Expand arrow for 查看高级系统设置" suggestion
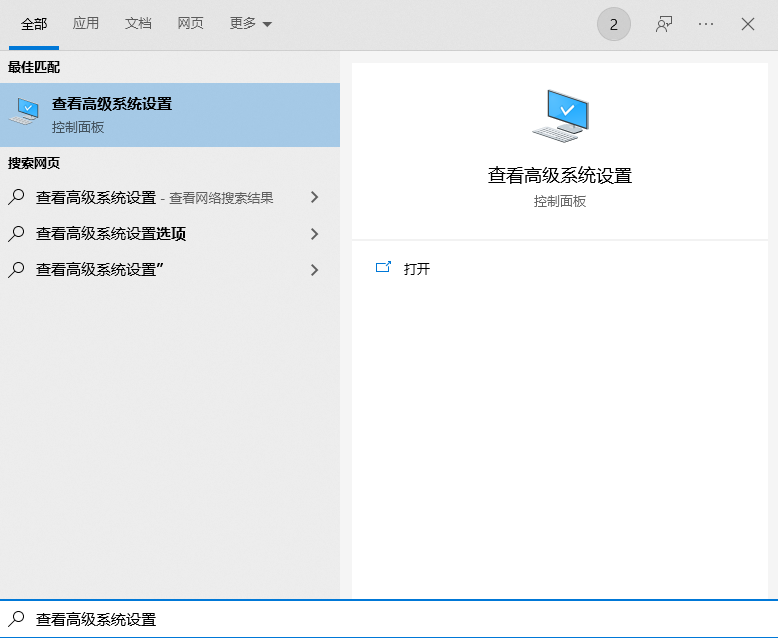The image size is (778, 638). tap(314, 270)
